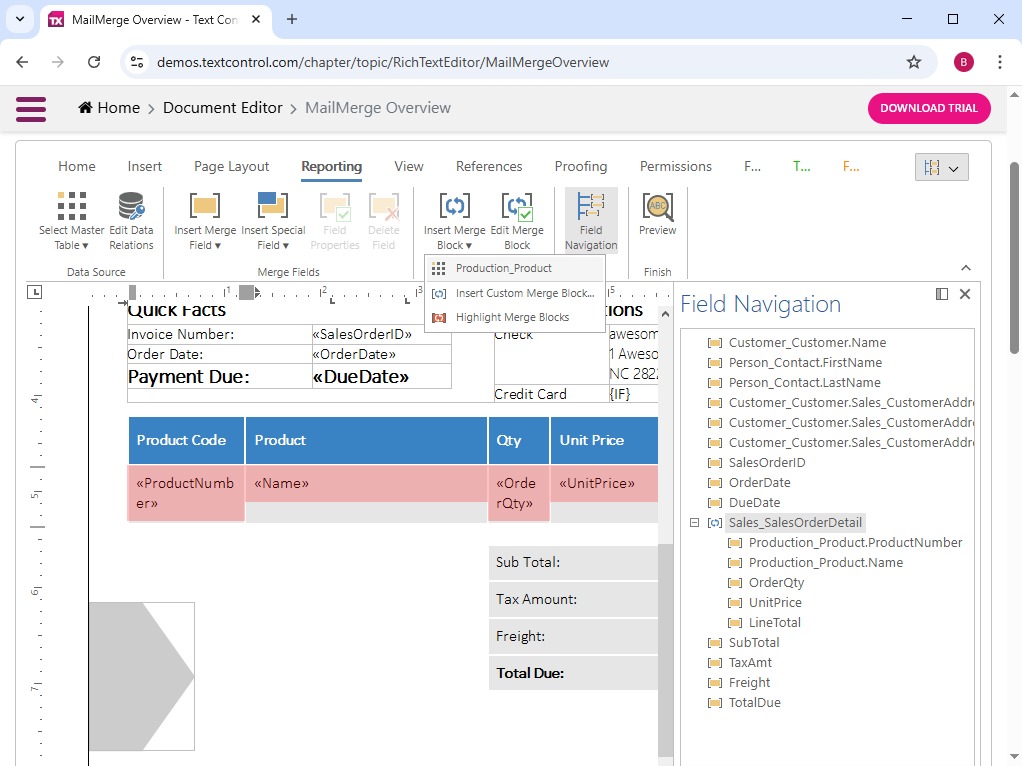Image resolution: width=1022 pixels, height=766 pixels.
Task: Collapse the Sales_SalesOrderDetail tree node
Action: point(694,522)
